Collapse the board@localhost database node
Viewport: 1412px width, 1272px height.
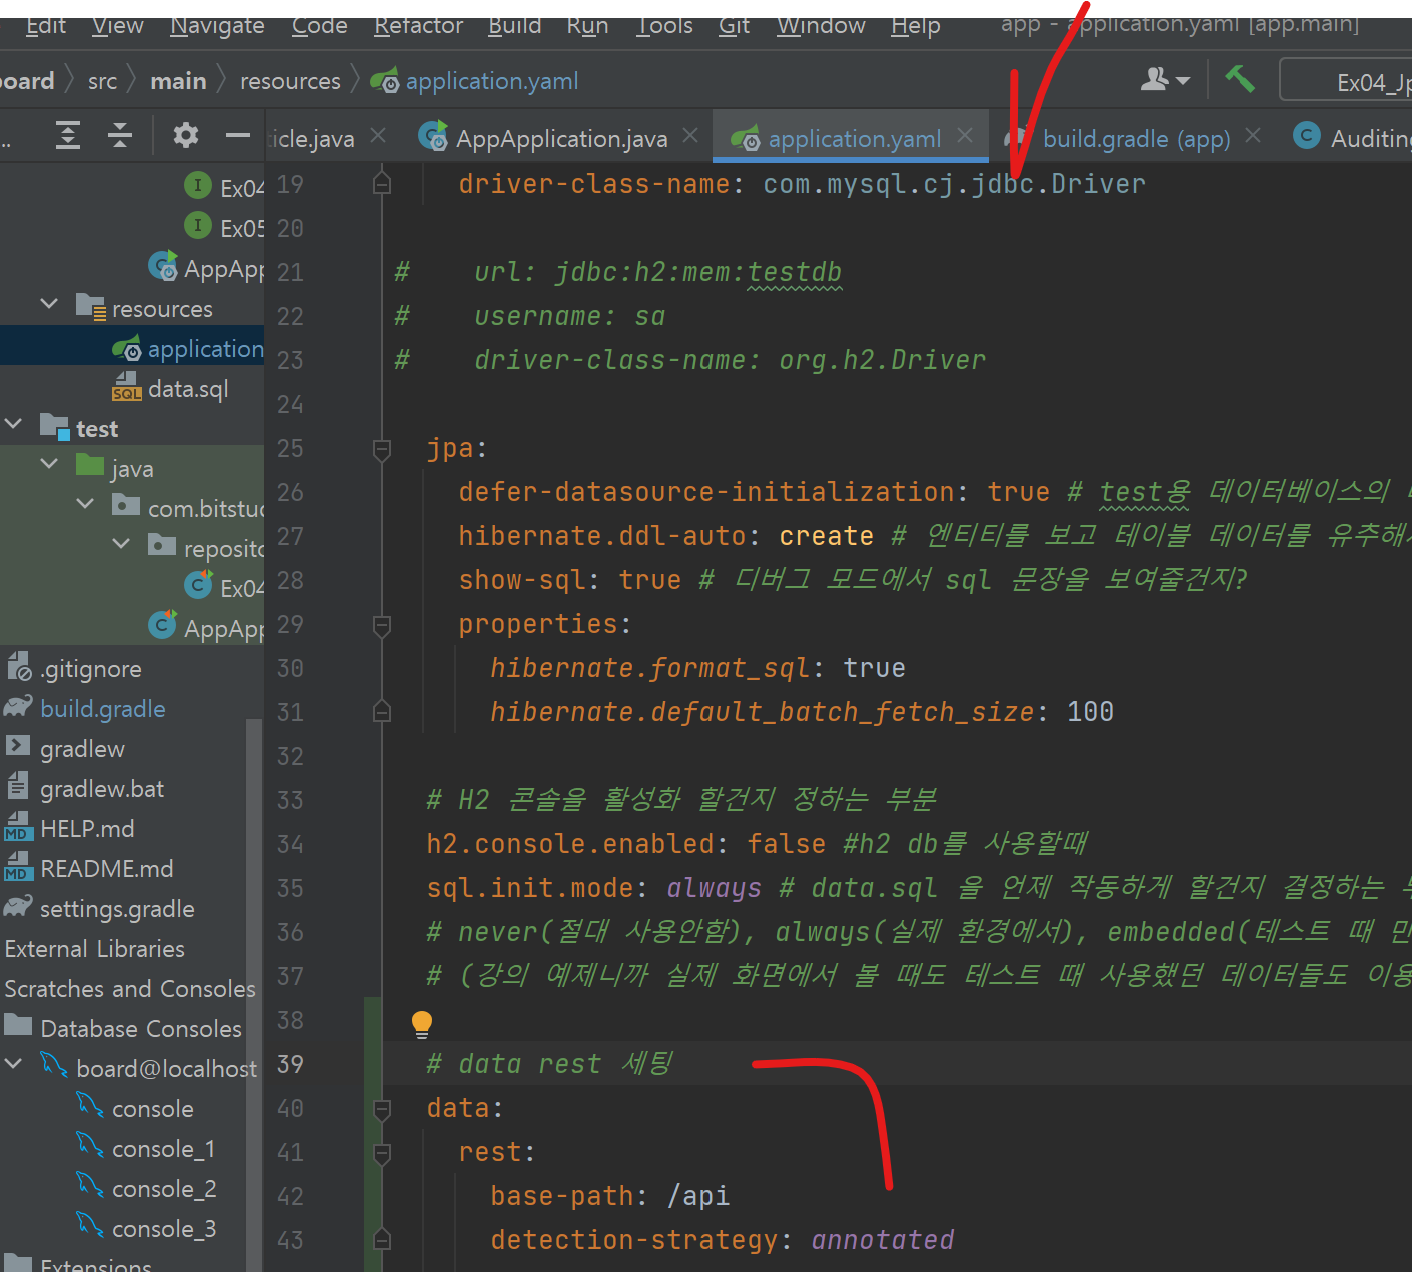(14, 1064)
